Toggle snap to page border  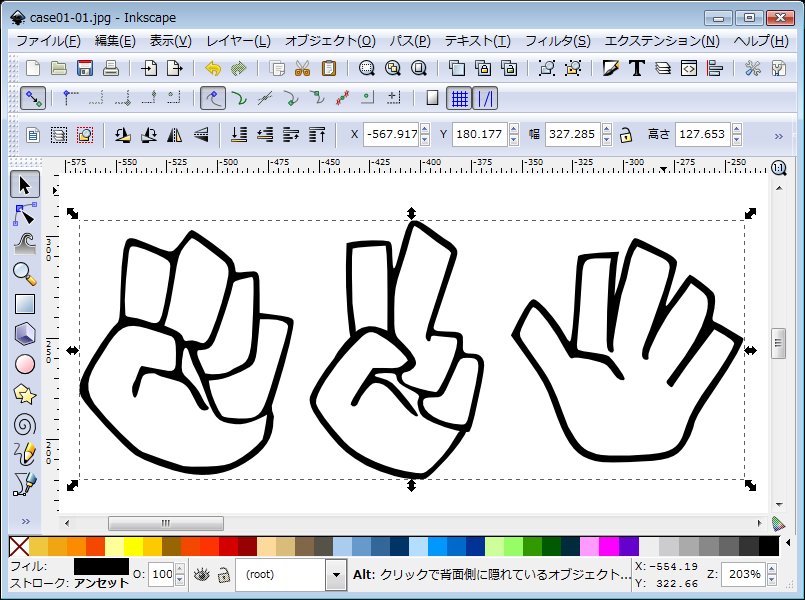pos(432,98)
